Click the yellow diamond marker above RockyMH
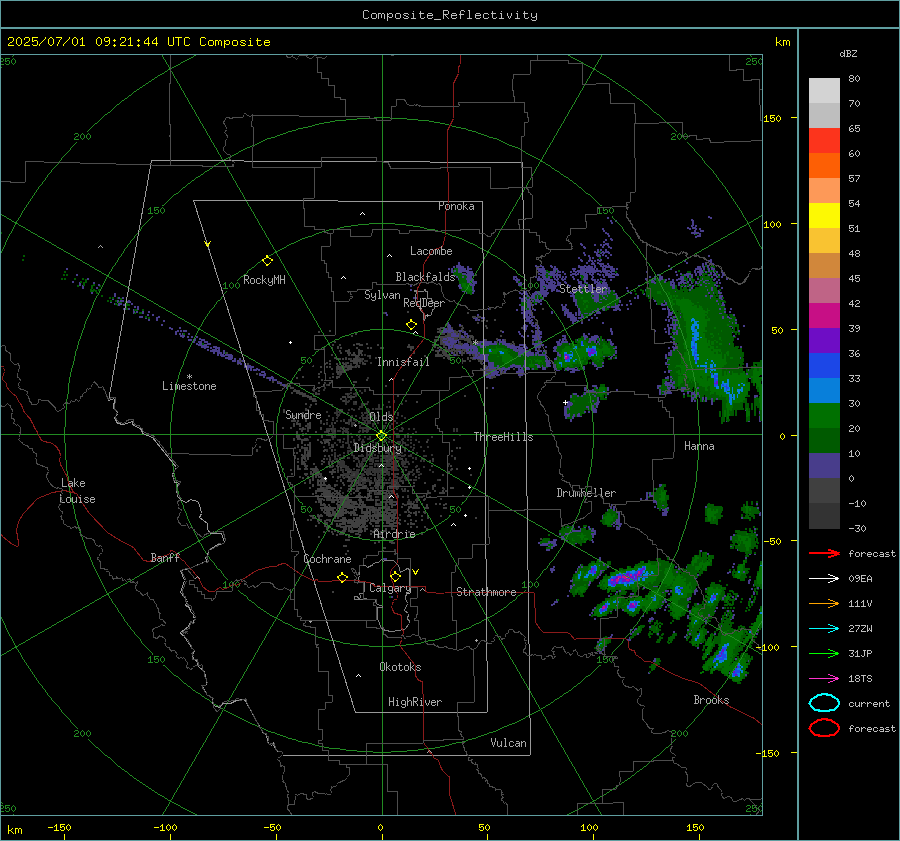Viewport: 900px width, 841px height. tap(267, 261)
